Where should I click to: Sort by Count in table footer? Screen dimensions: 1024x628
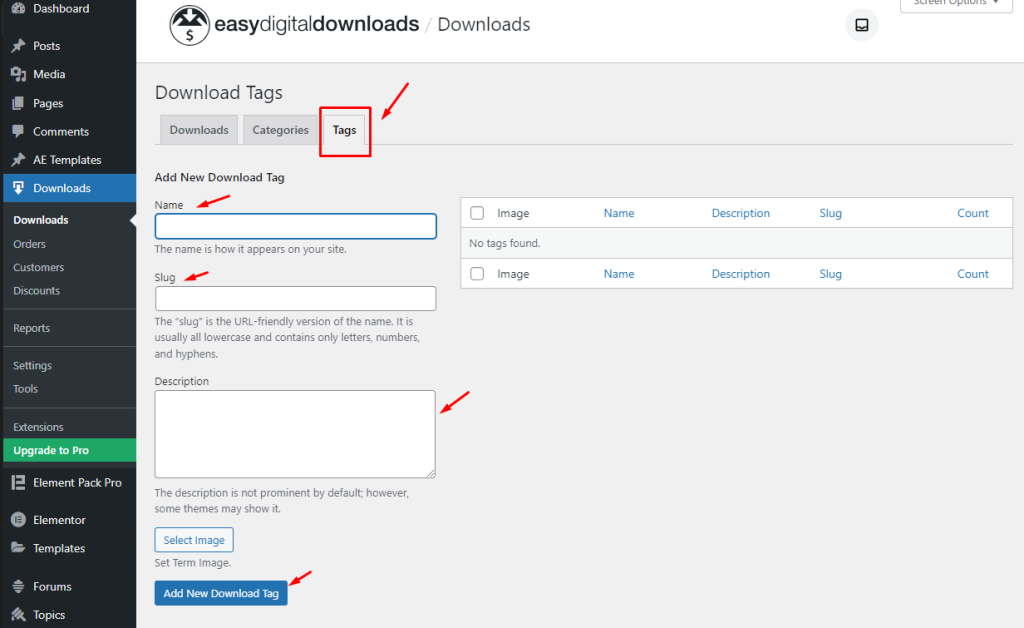click(x=973, y=274)
